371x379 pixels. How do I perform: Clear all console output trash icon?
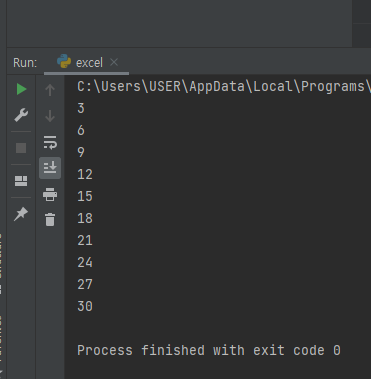point(50,220)
